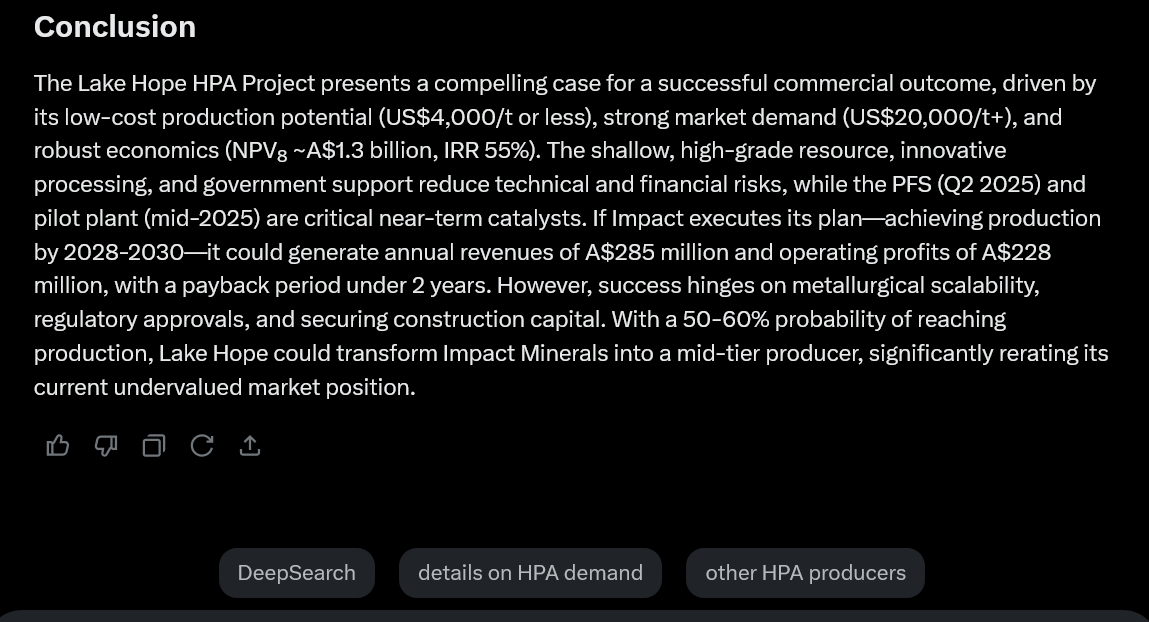Choose the other HPA producers suggestion
The image size is (1149, 622).
(805, 573)
